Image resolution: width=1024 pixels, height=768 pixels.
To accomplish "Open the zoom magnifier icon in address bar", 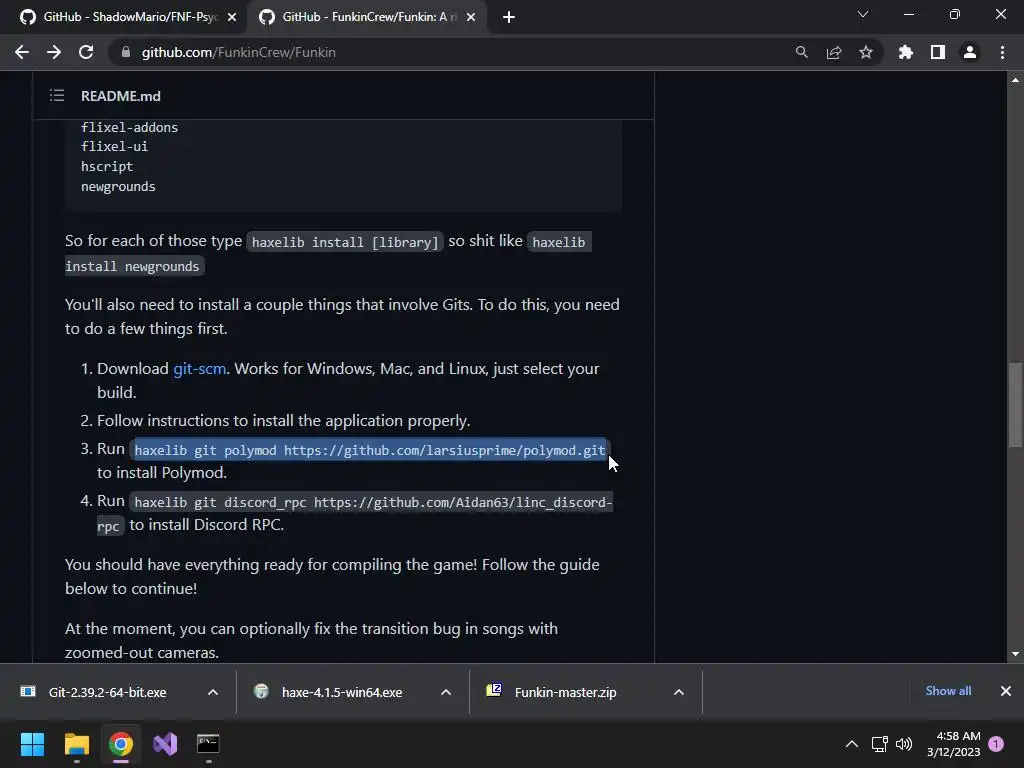I will point(801,52).
